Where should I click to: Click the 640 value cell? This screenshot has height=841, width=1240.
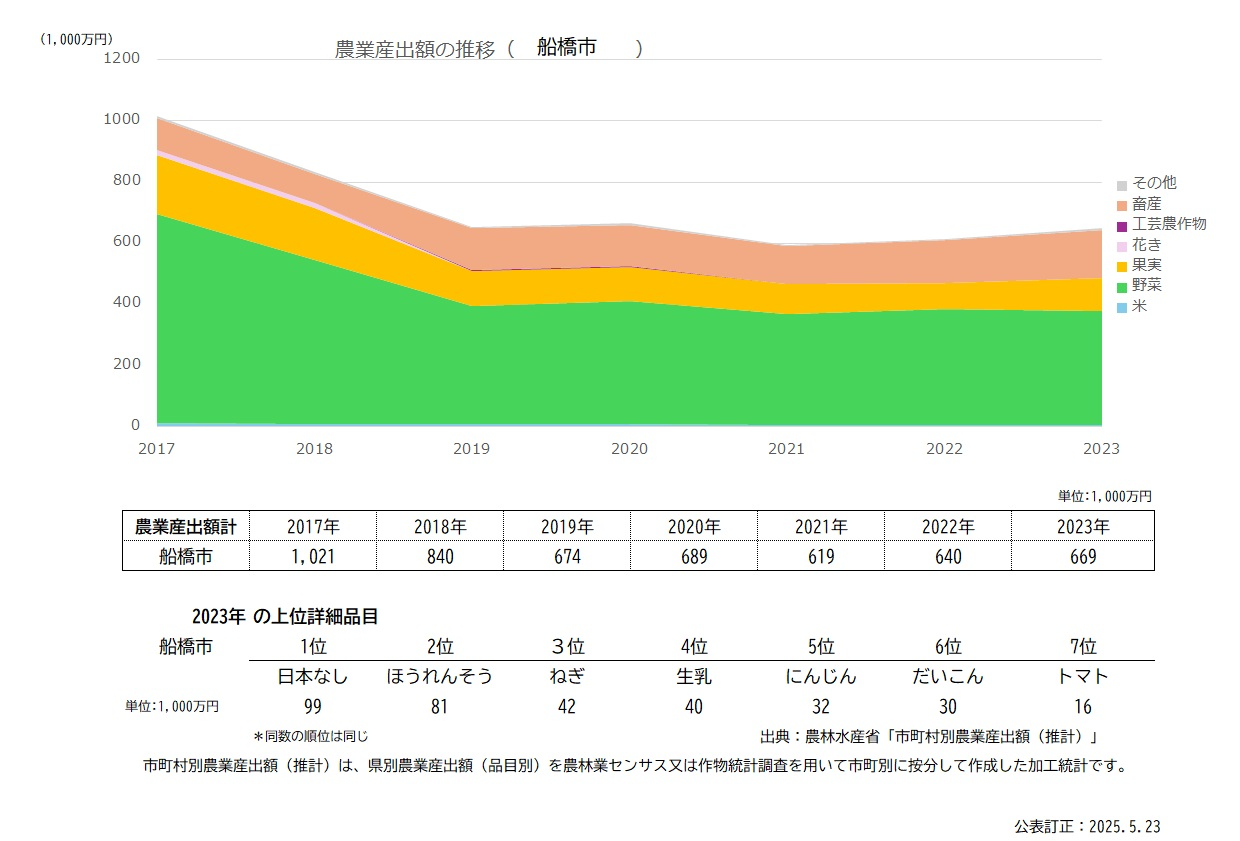pos(948,556)
